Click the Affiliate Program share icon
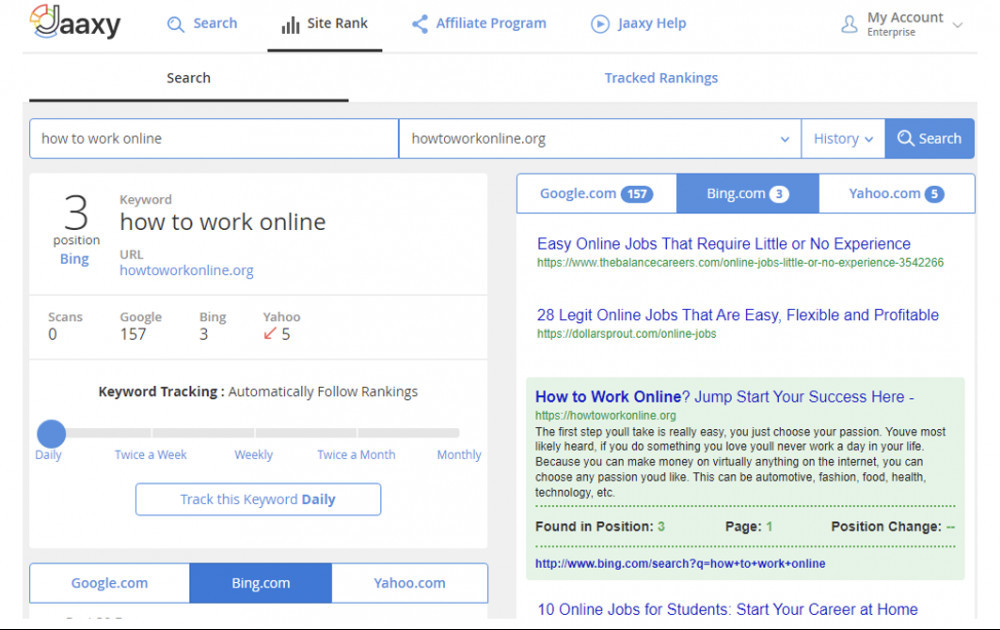Screen dimensions: 1000x630 coord(420,24)
